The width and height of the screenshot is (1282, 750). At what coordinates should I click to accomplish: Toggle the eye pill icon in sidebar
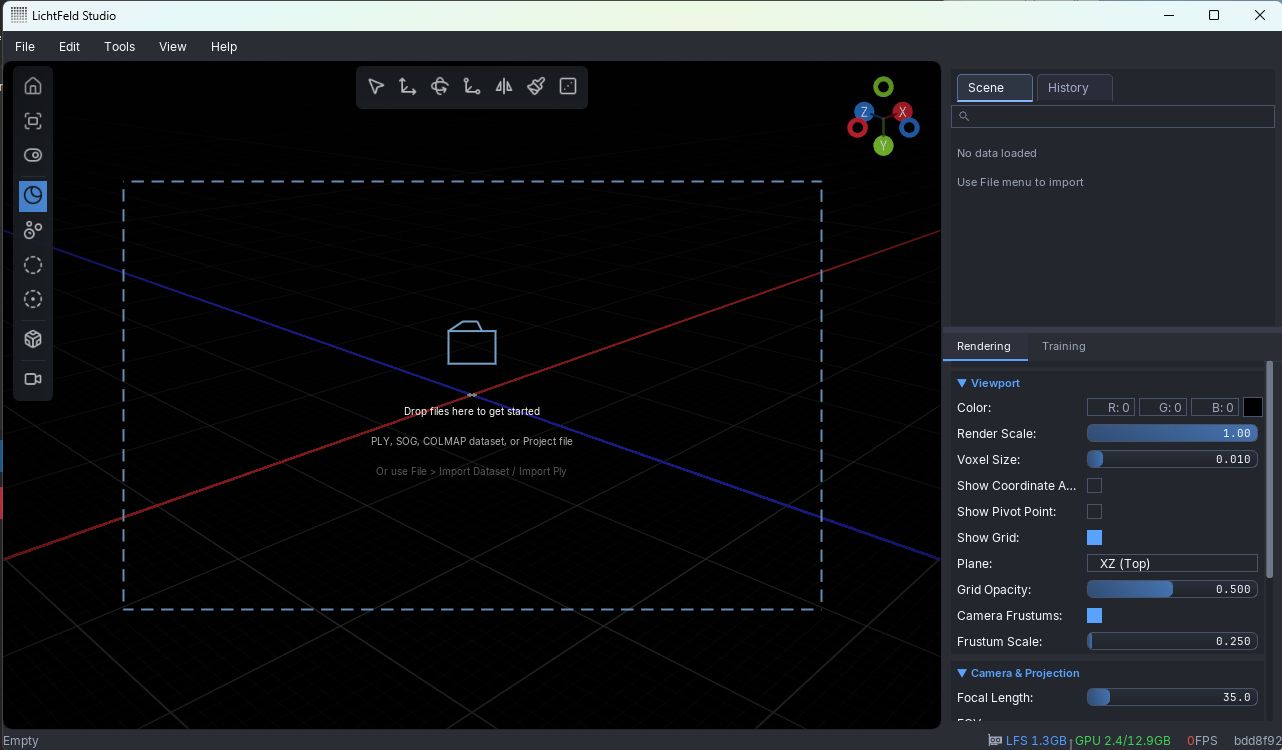coord(33,155)
